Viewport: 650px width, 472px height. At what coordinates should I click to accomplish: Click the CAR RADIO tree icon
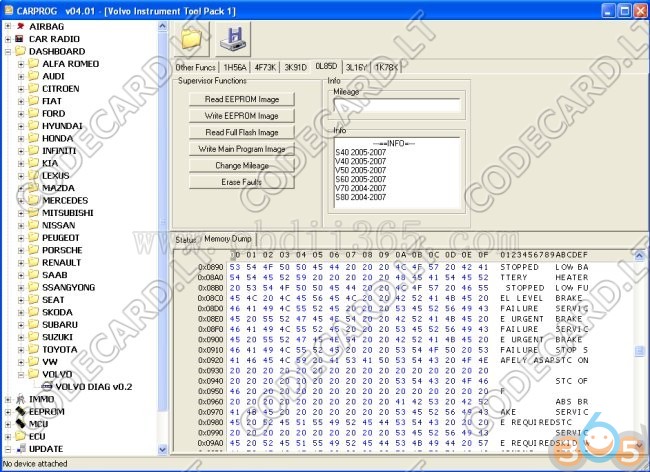click(x=19, y=39)
